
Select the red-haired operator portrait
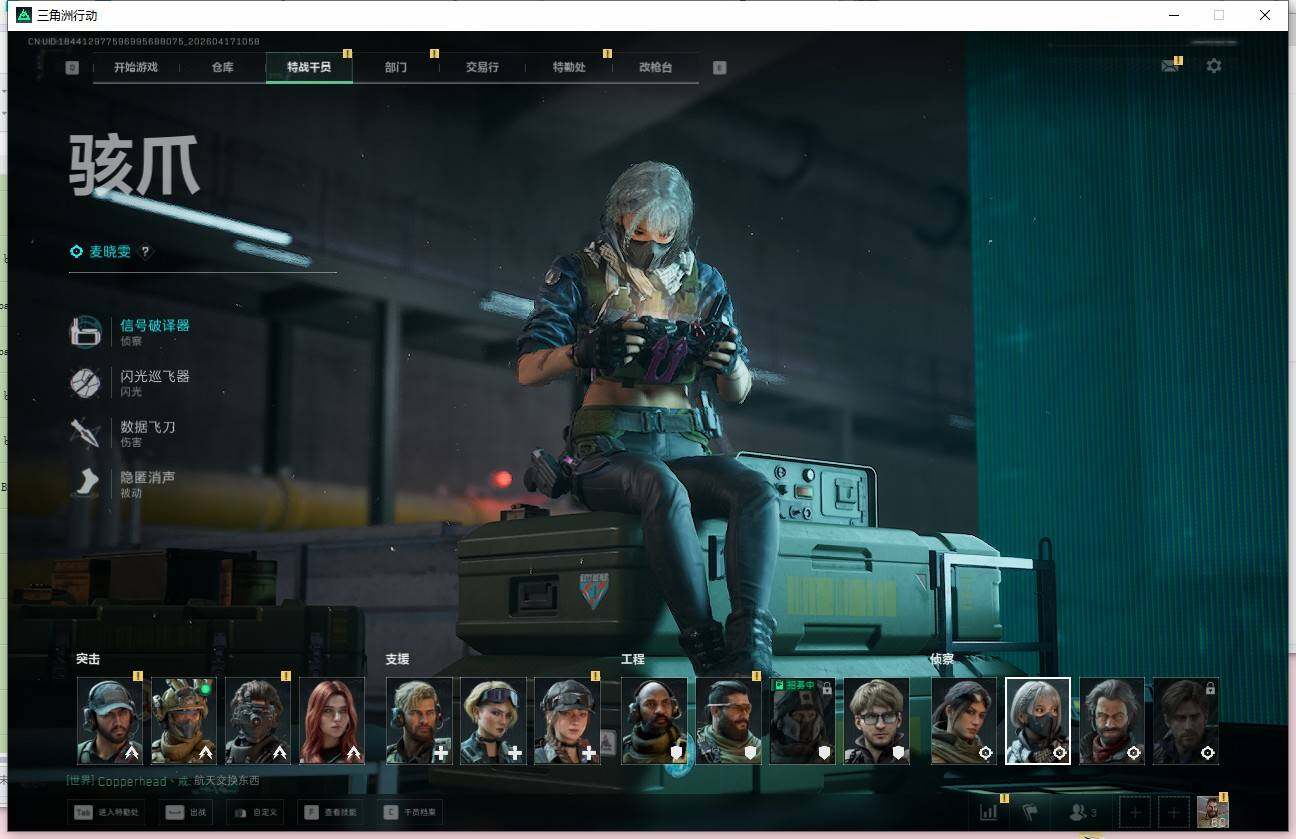[x=332, y=721]
